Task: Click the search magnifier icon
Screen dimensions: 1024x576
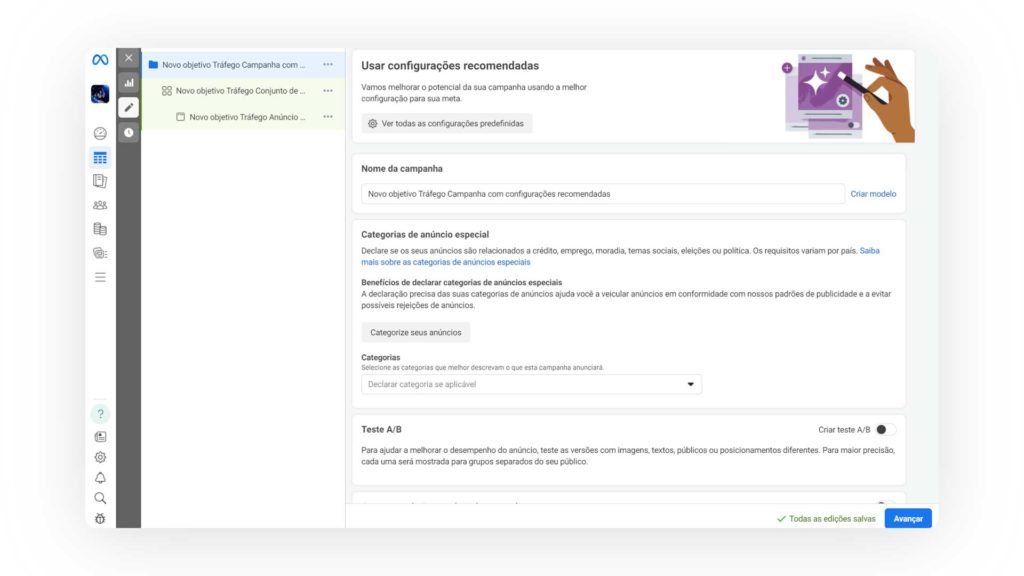Action: click(x=100, y=498)
